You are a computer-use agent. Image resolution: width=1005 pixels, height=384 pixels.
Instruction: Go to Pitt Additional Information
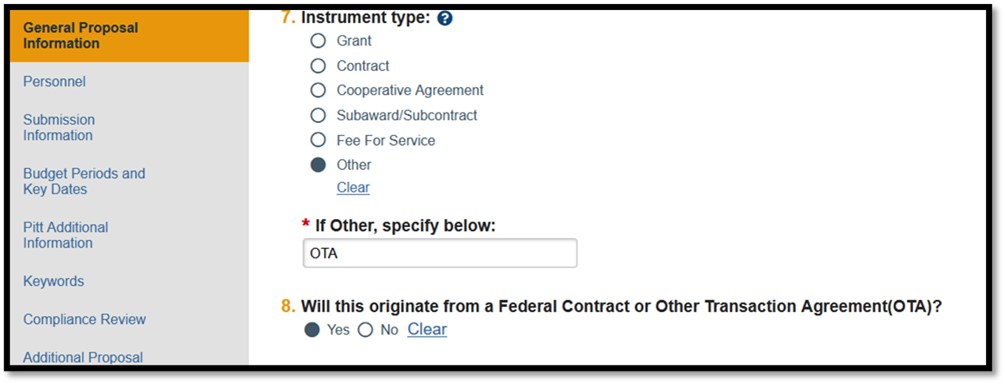[65, 235]
